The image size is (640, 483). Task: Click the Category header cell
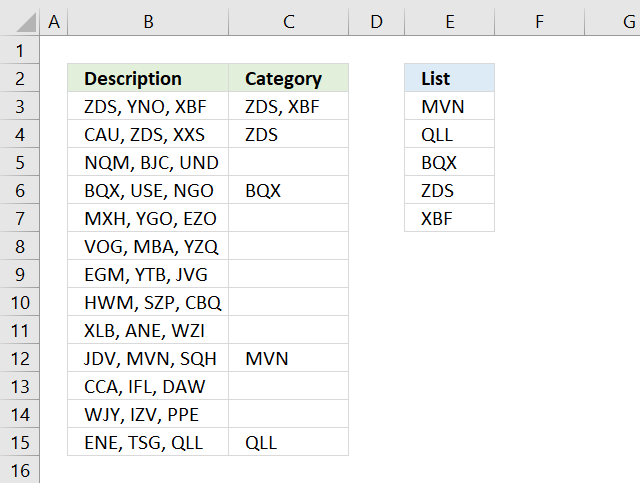(x=288, y=78)
